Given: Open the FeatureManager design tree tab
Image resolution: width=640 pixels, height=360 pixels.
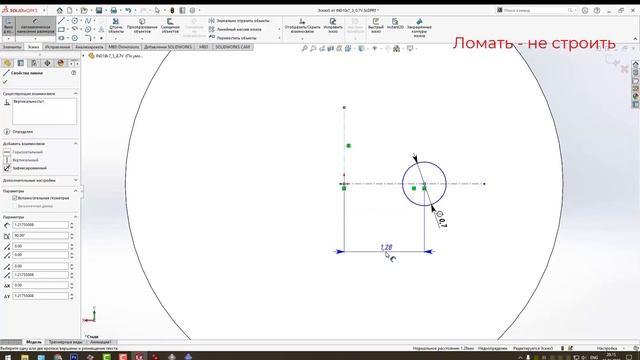Looking at the screenshot, I should coord(7,63).
